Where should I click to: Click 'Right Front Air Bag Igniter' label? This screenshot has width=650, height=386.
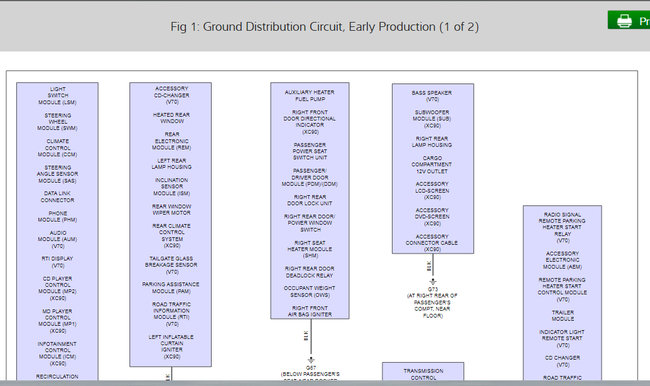[x=310, y=311]
